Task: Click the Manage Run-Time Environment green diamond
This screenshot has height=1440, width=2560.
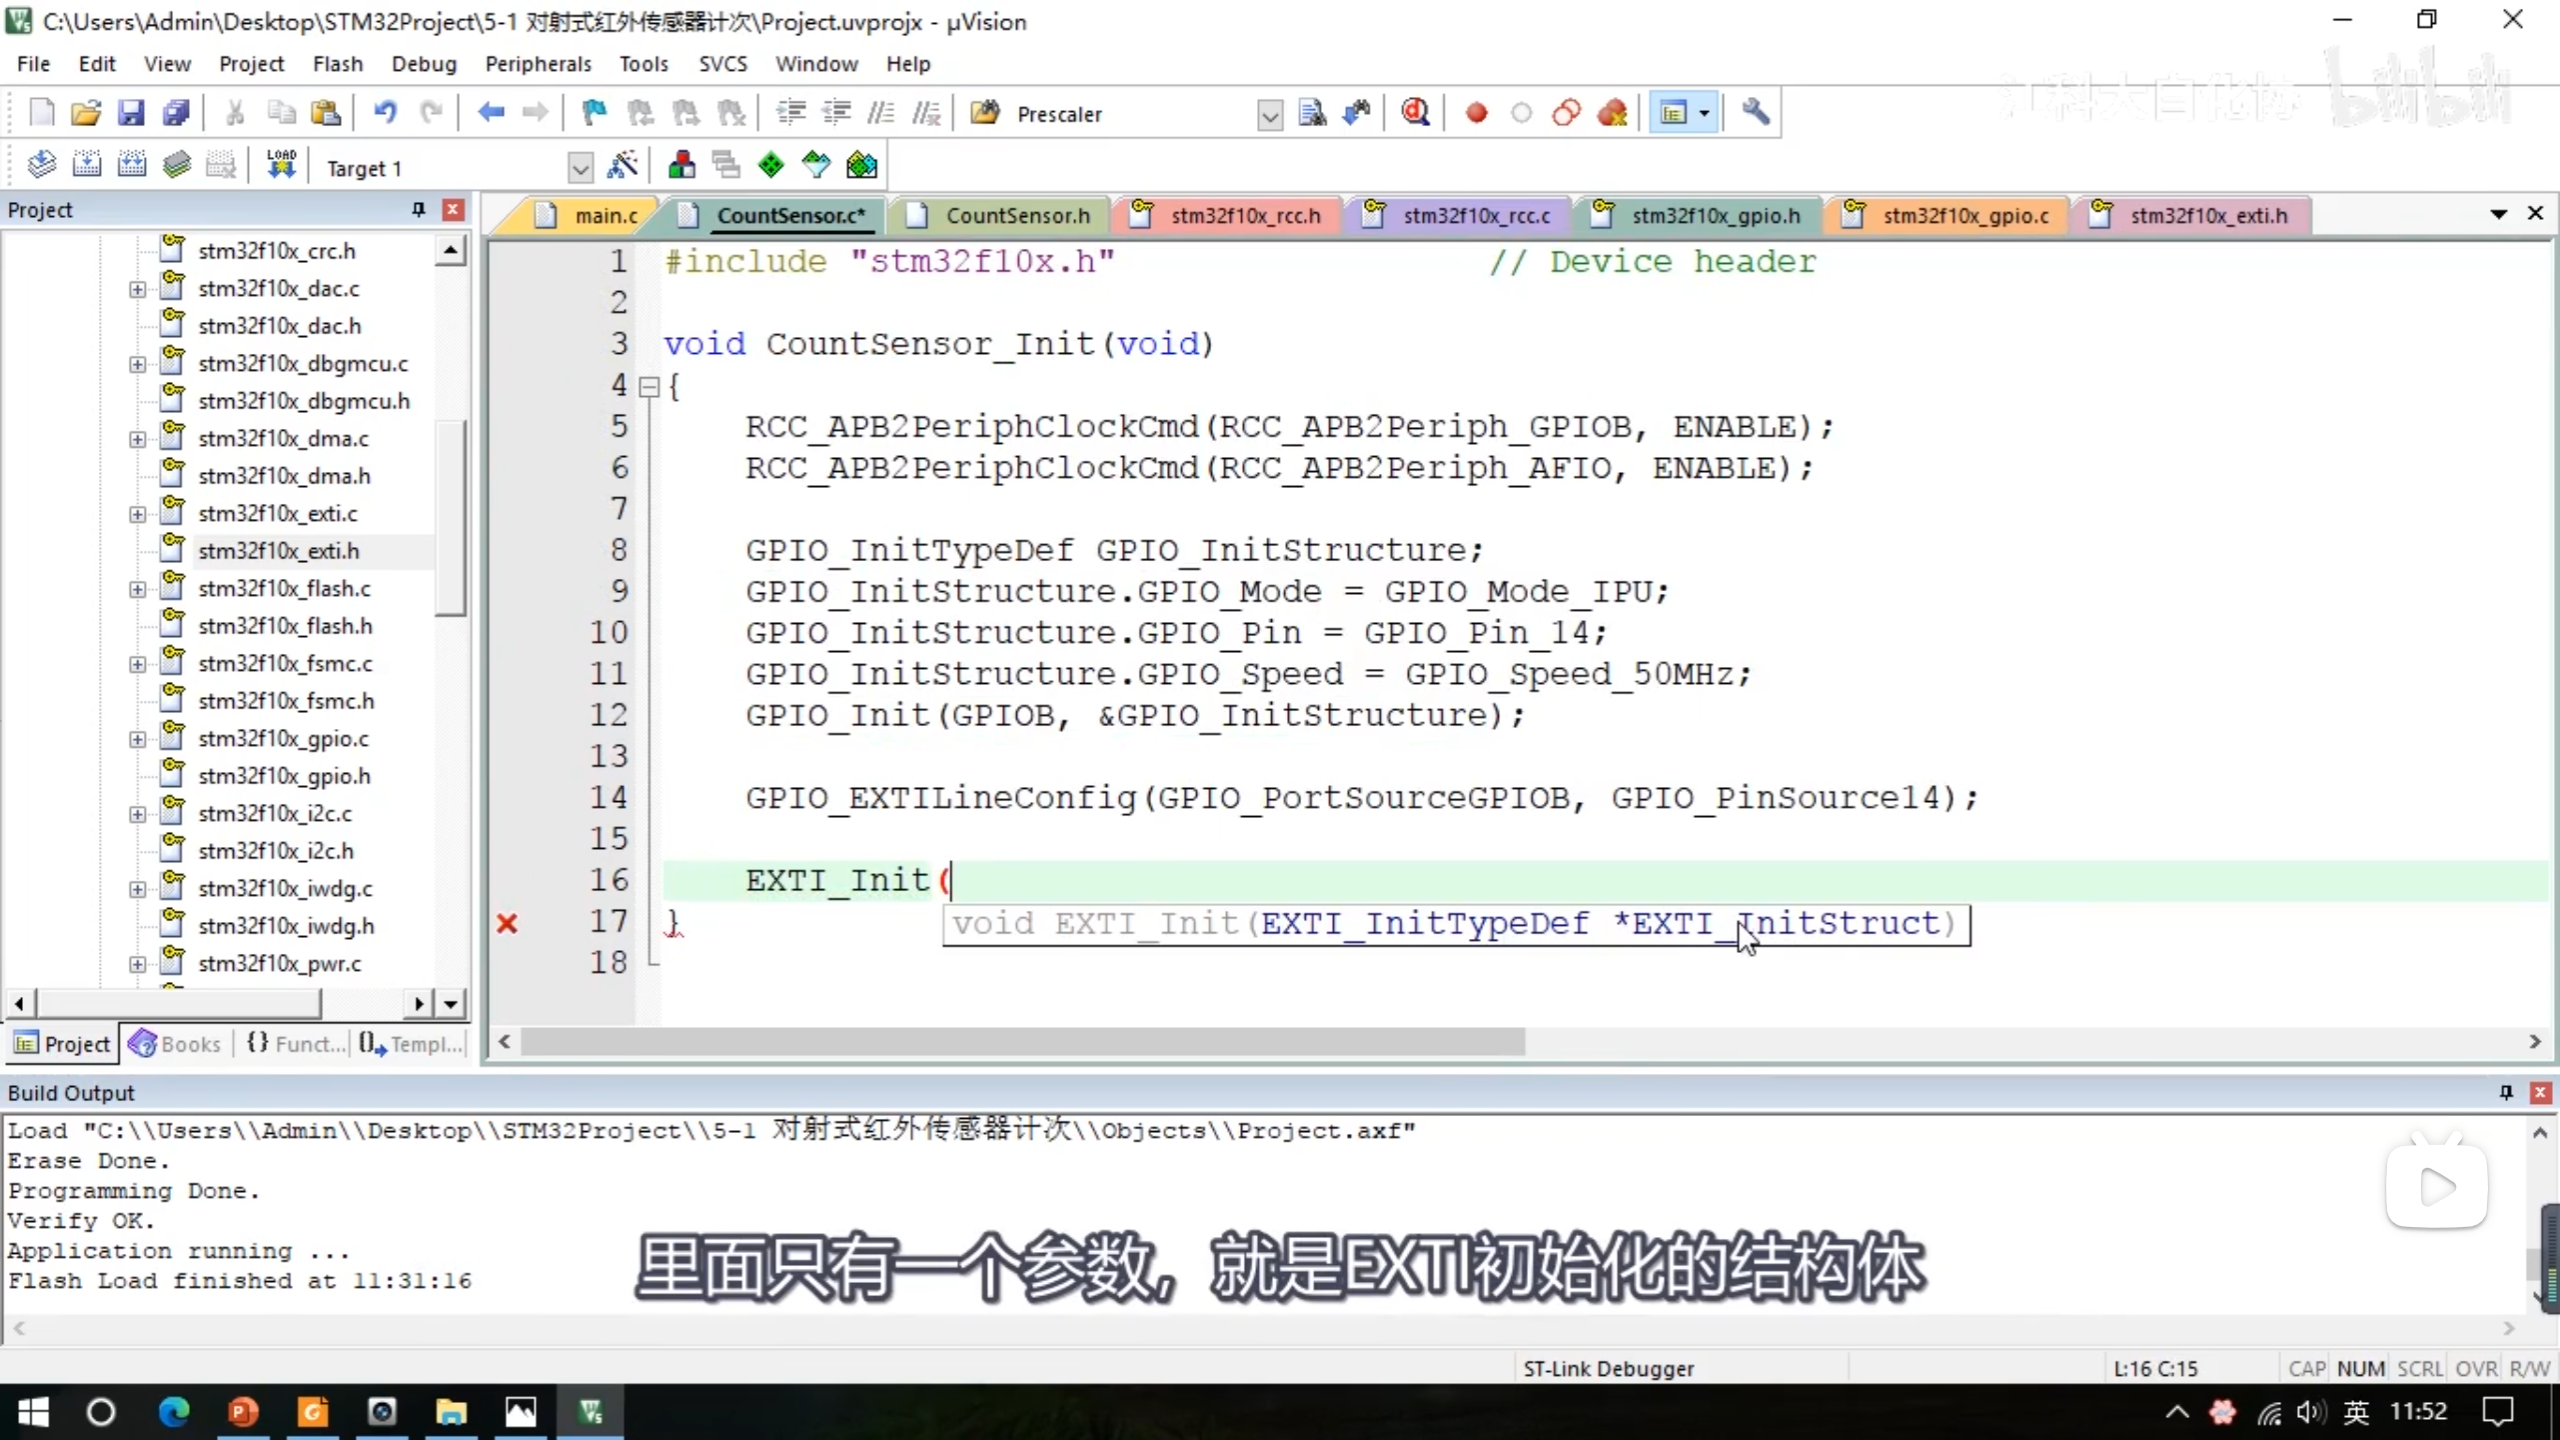Action: click(771, 165)
